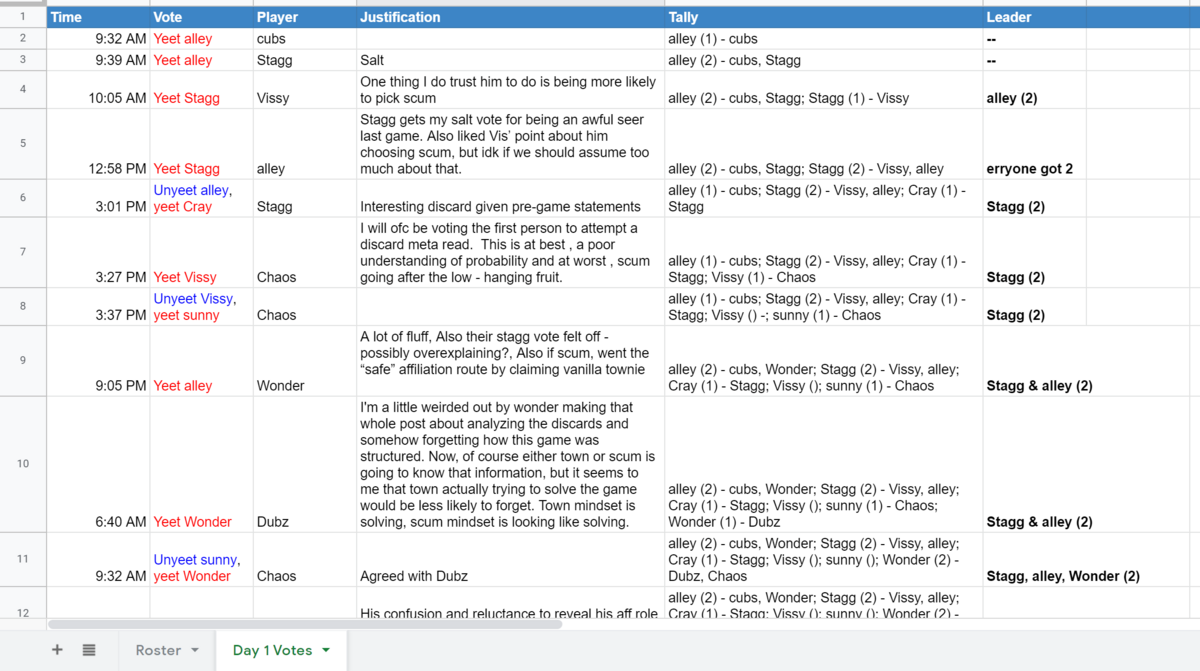Select the Day 1 Votes sheet tab
The image size is (1200, 671).
272,650
